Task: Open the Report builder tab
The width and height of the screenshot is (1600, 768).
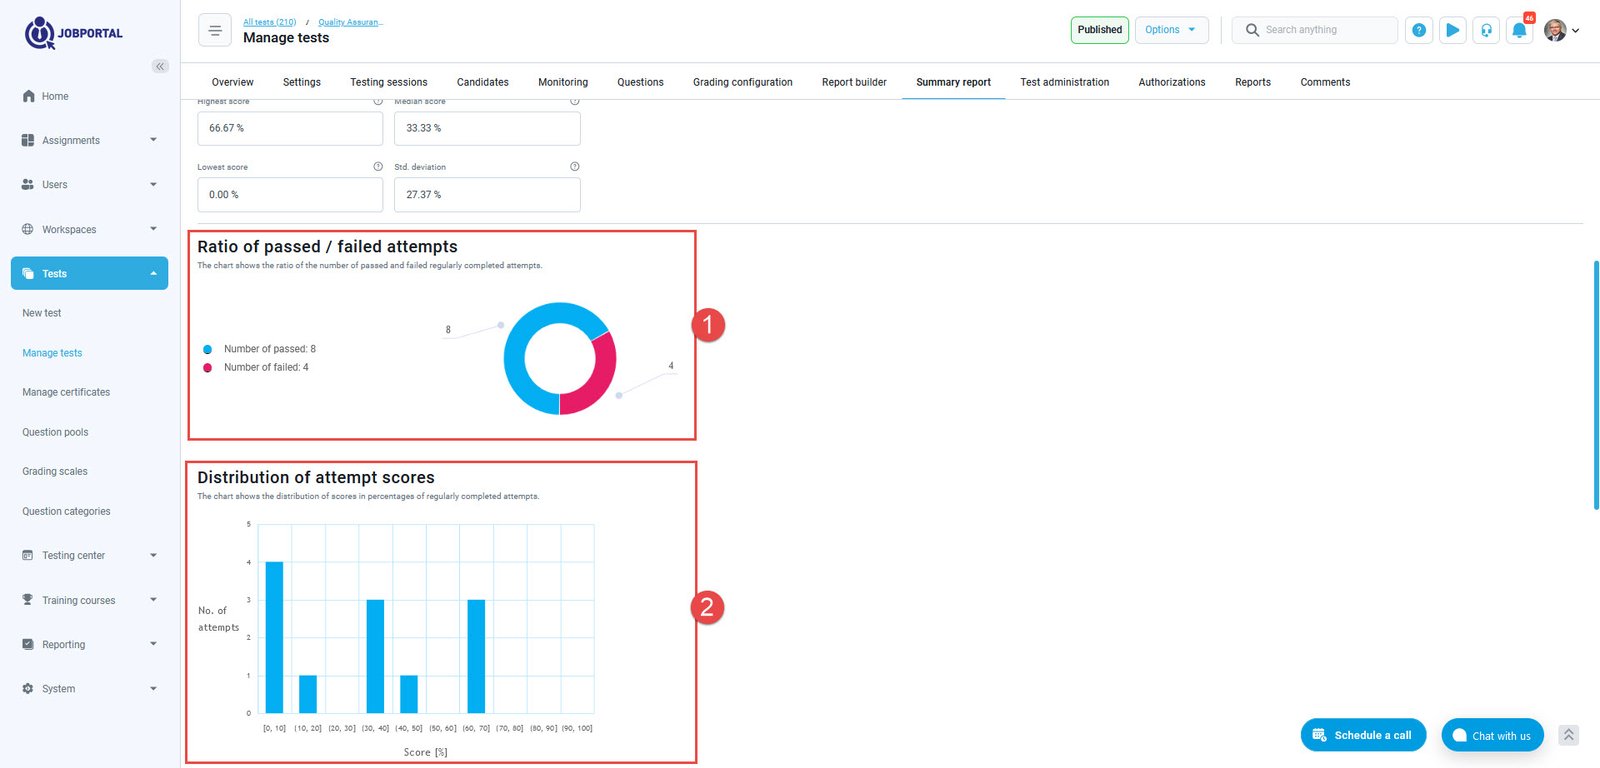Action: [x=854, y=82]
